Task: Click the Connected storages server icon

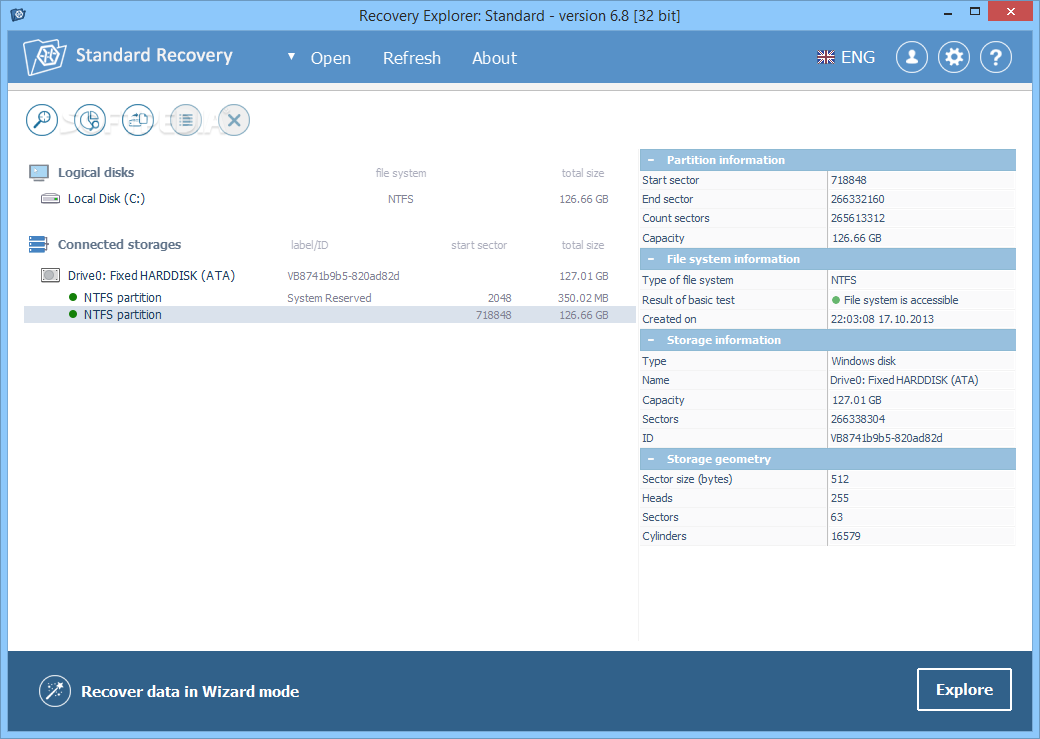Action: [x=38, y=244]
